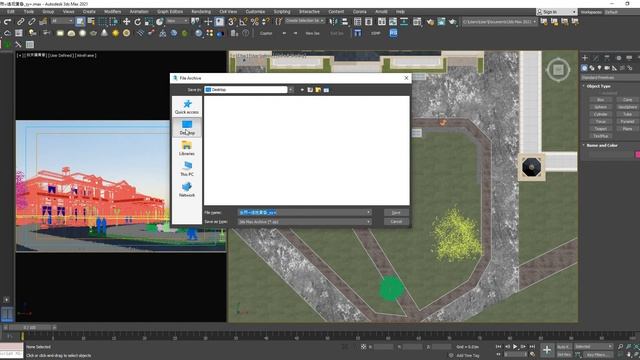Click the yellow sun light icon
Viewport: 640px width, 360px height.
click(116, 33)
